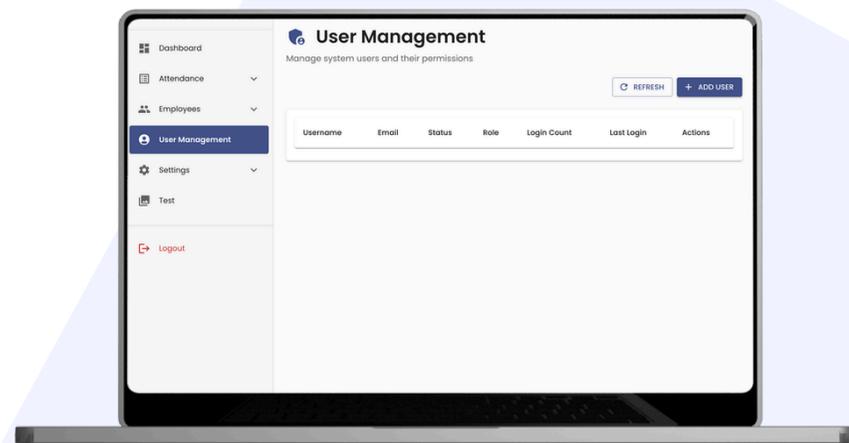This screenshot has height=443, width=849.
Task: Click the Actions column header
Action: tap(696, 133)
